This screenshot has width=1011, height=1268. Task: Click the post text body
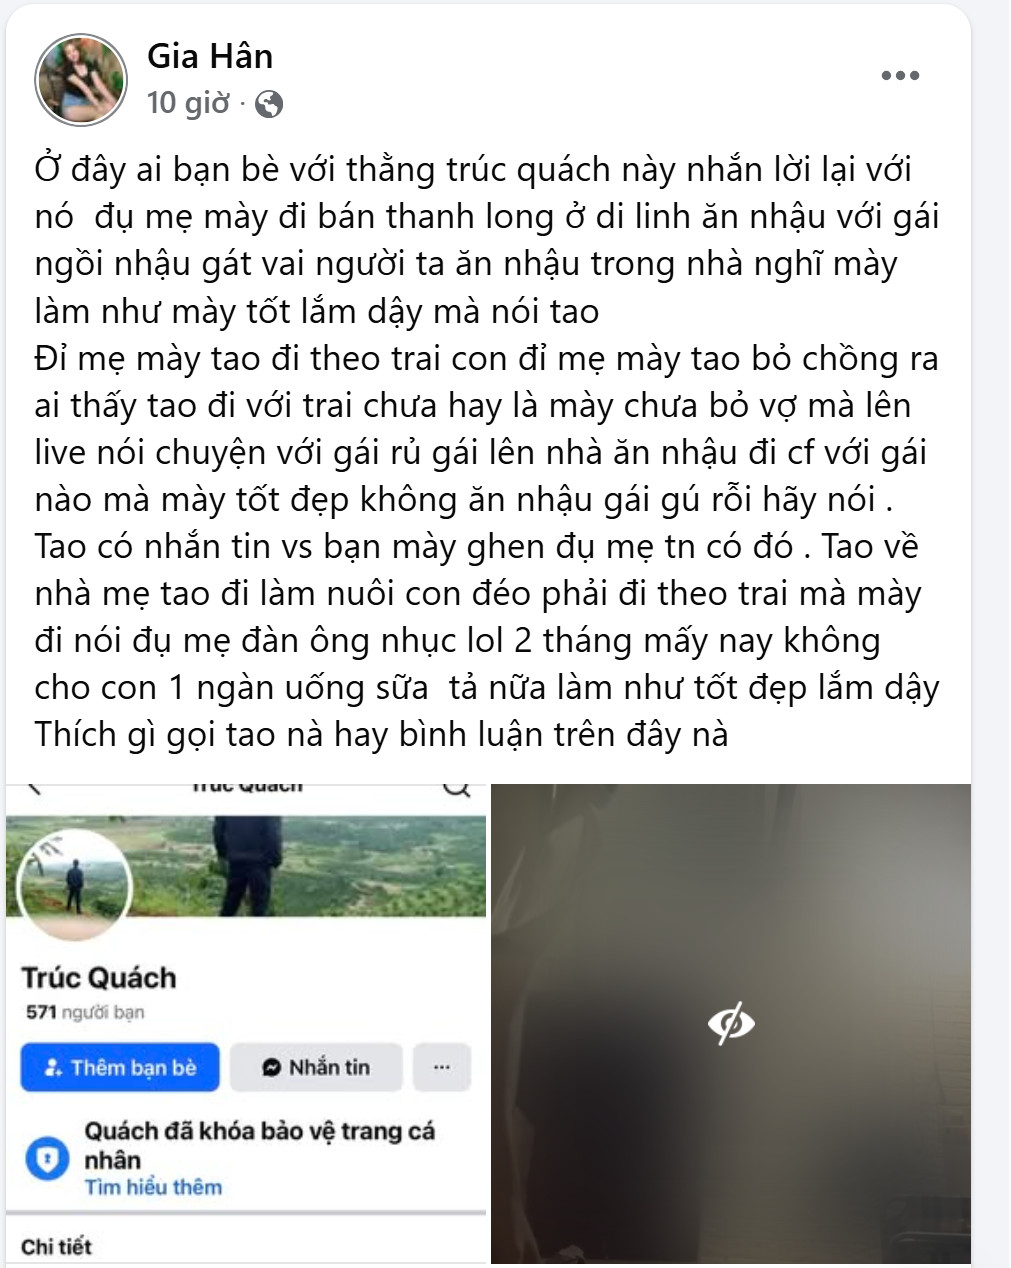tap(487, 452)
